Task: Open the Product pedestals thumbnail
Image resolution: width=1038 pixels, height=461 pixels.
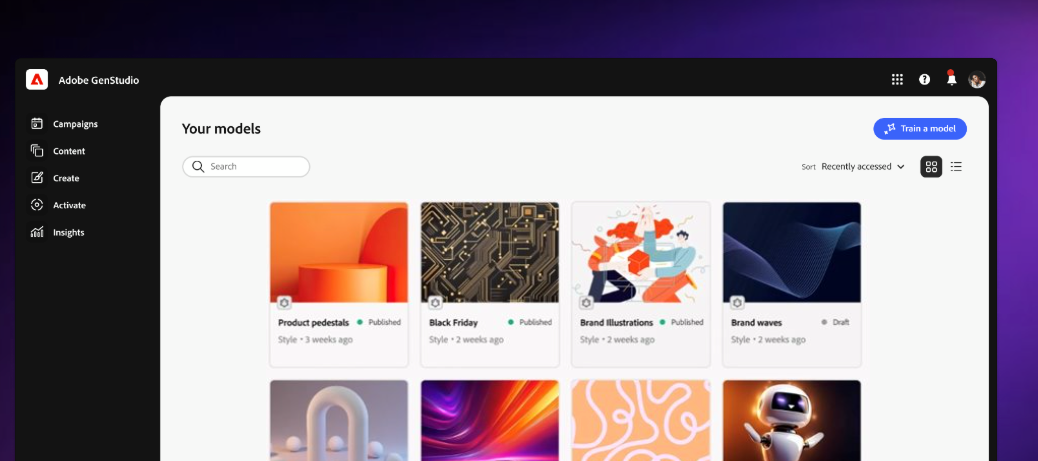Action: click(x=339, y=252)
